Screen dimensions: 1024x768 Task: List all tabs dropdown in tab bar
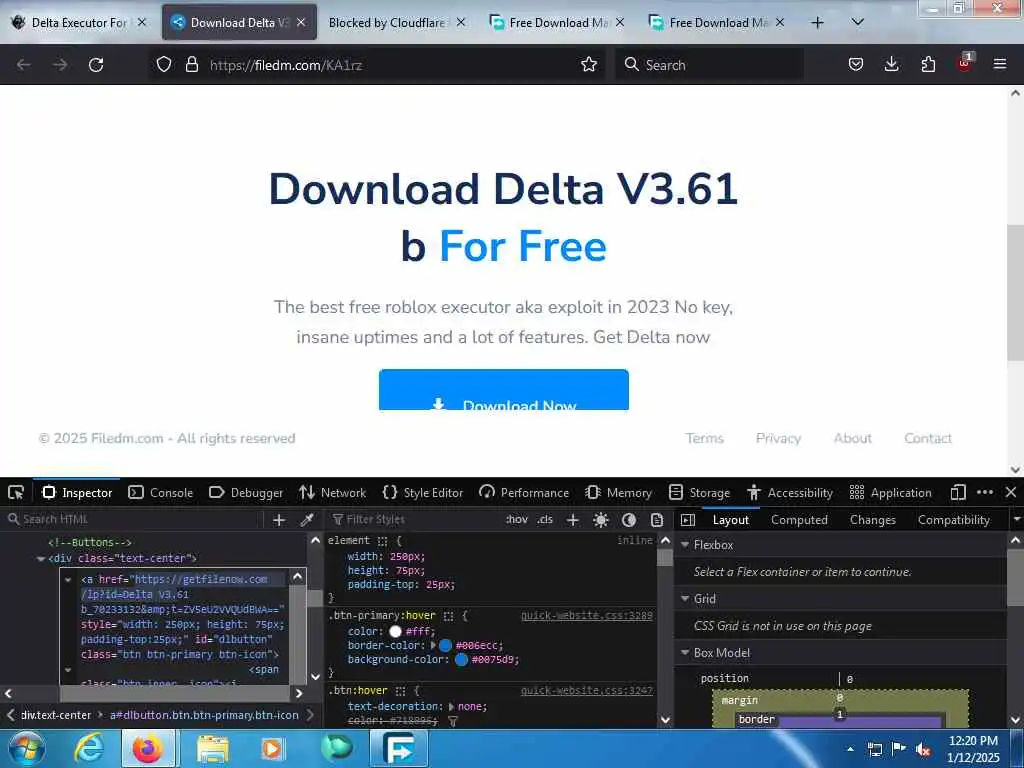tap(857, 22)
